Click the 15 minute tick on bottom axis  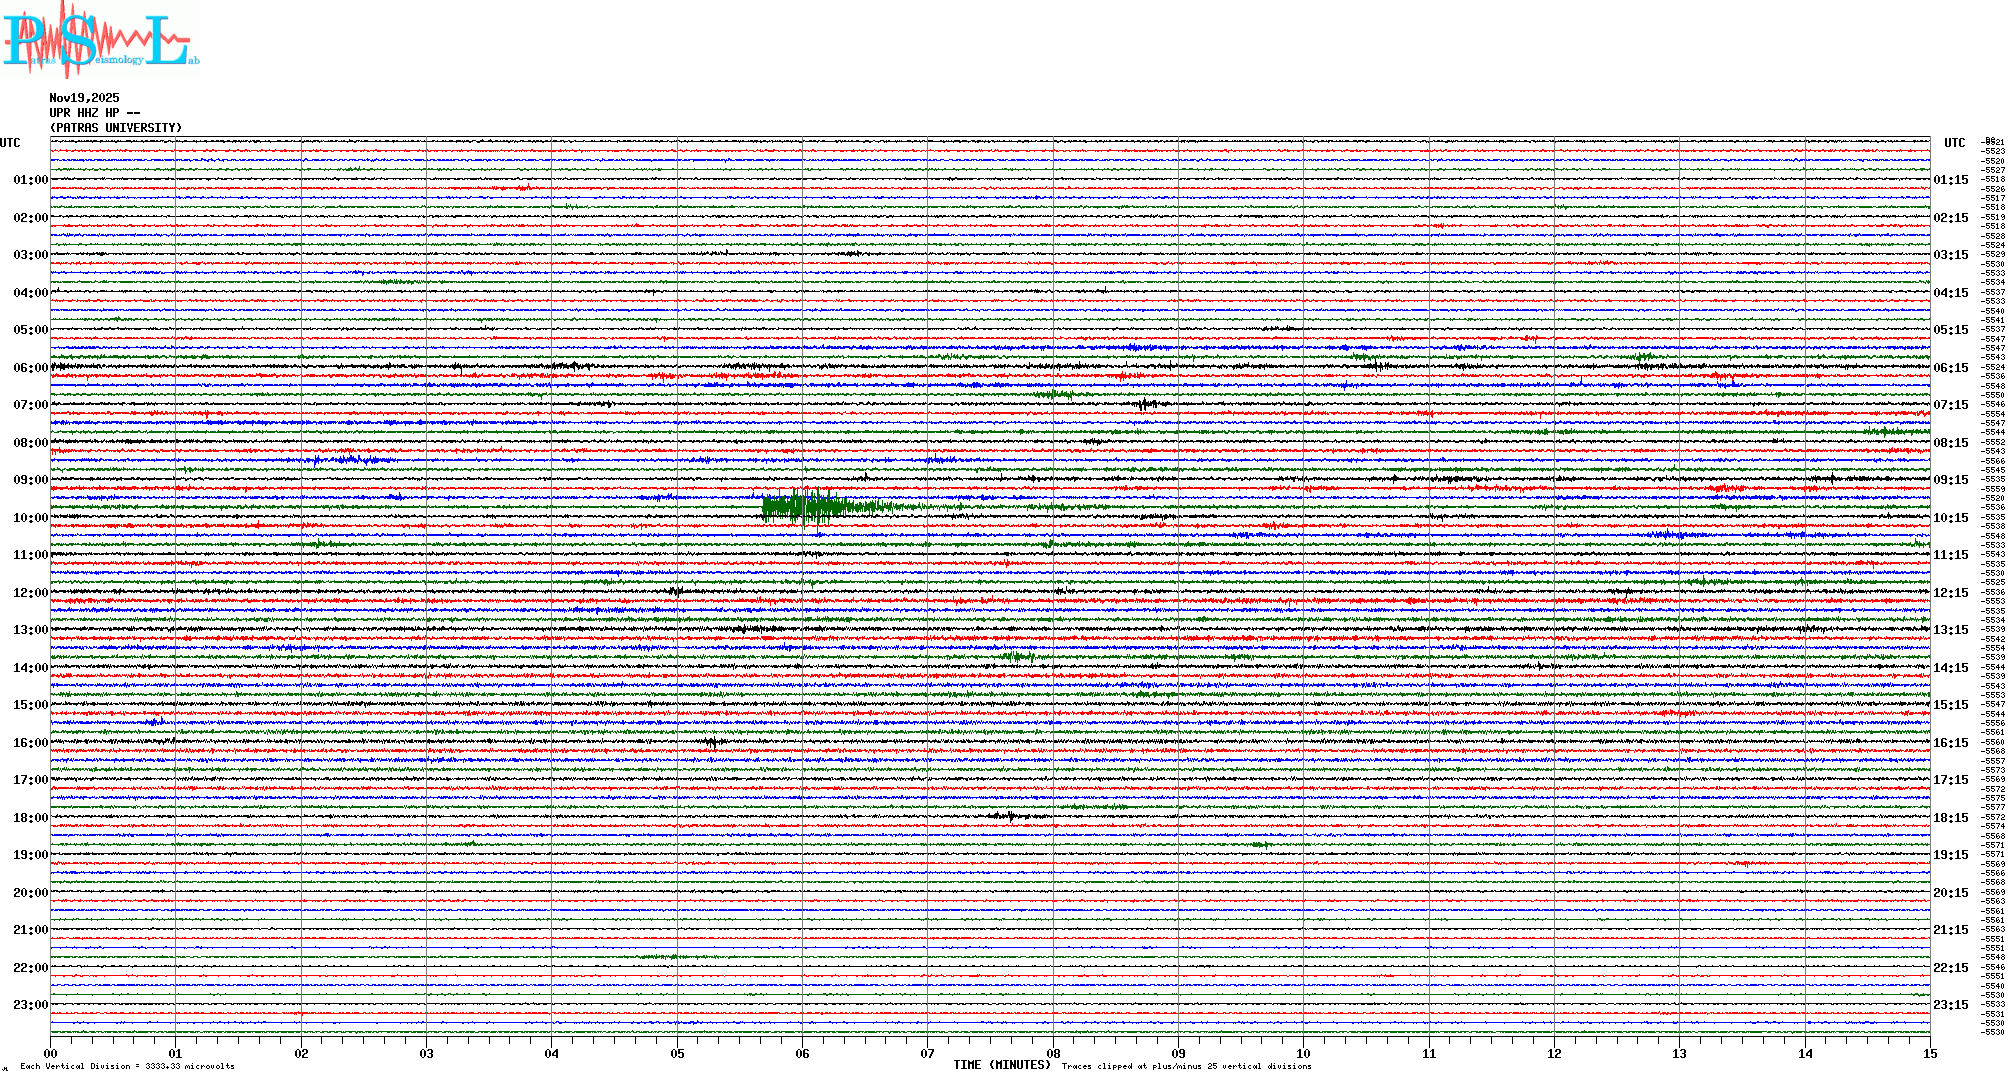(x=1929, y=1054)
